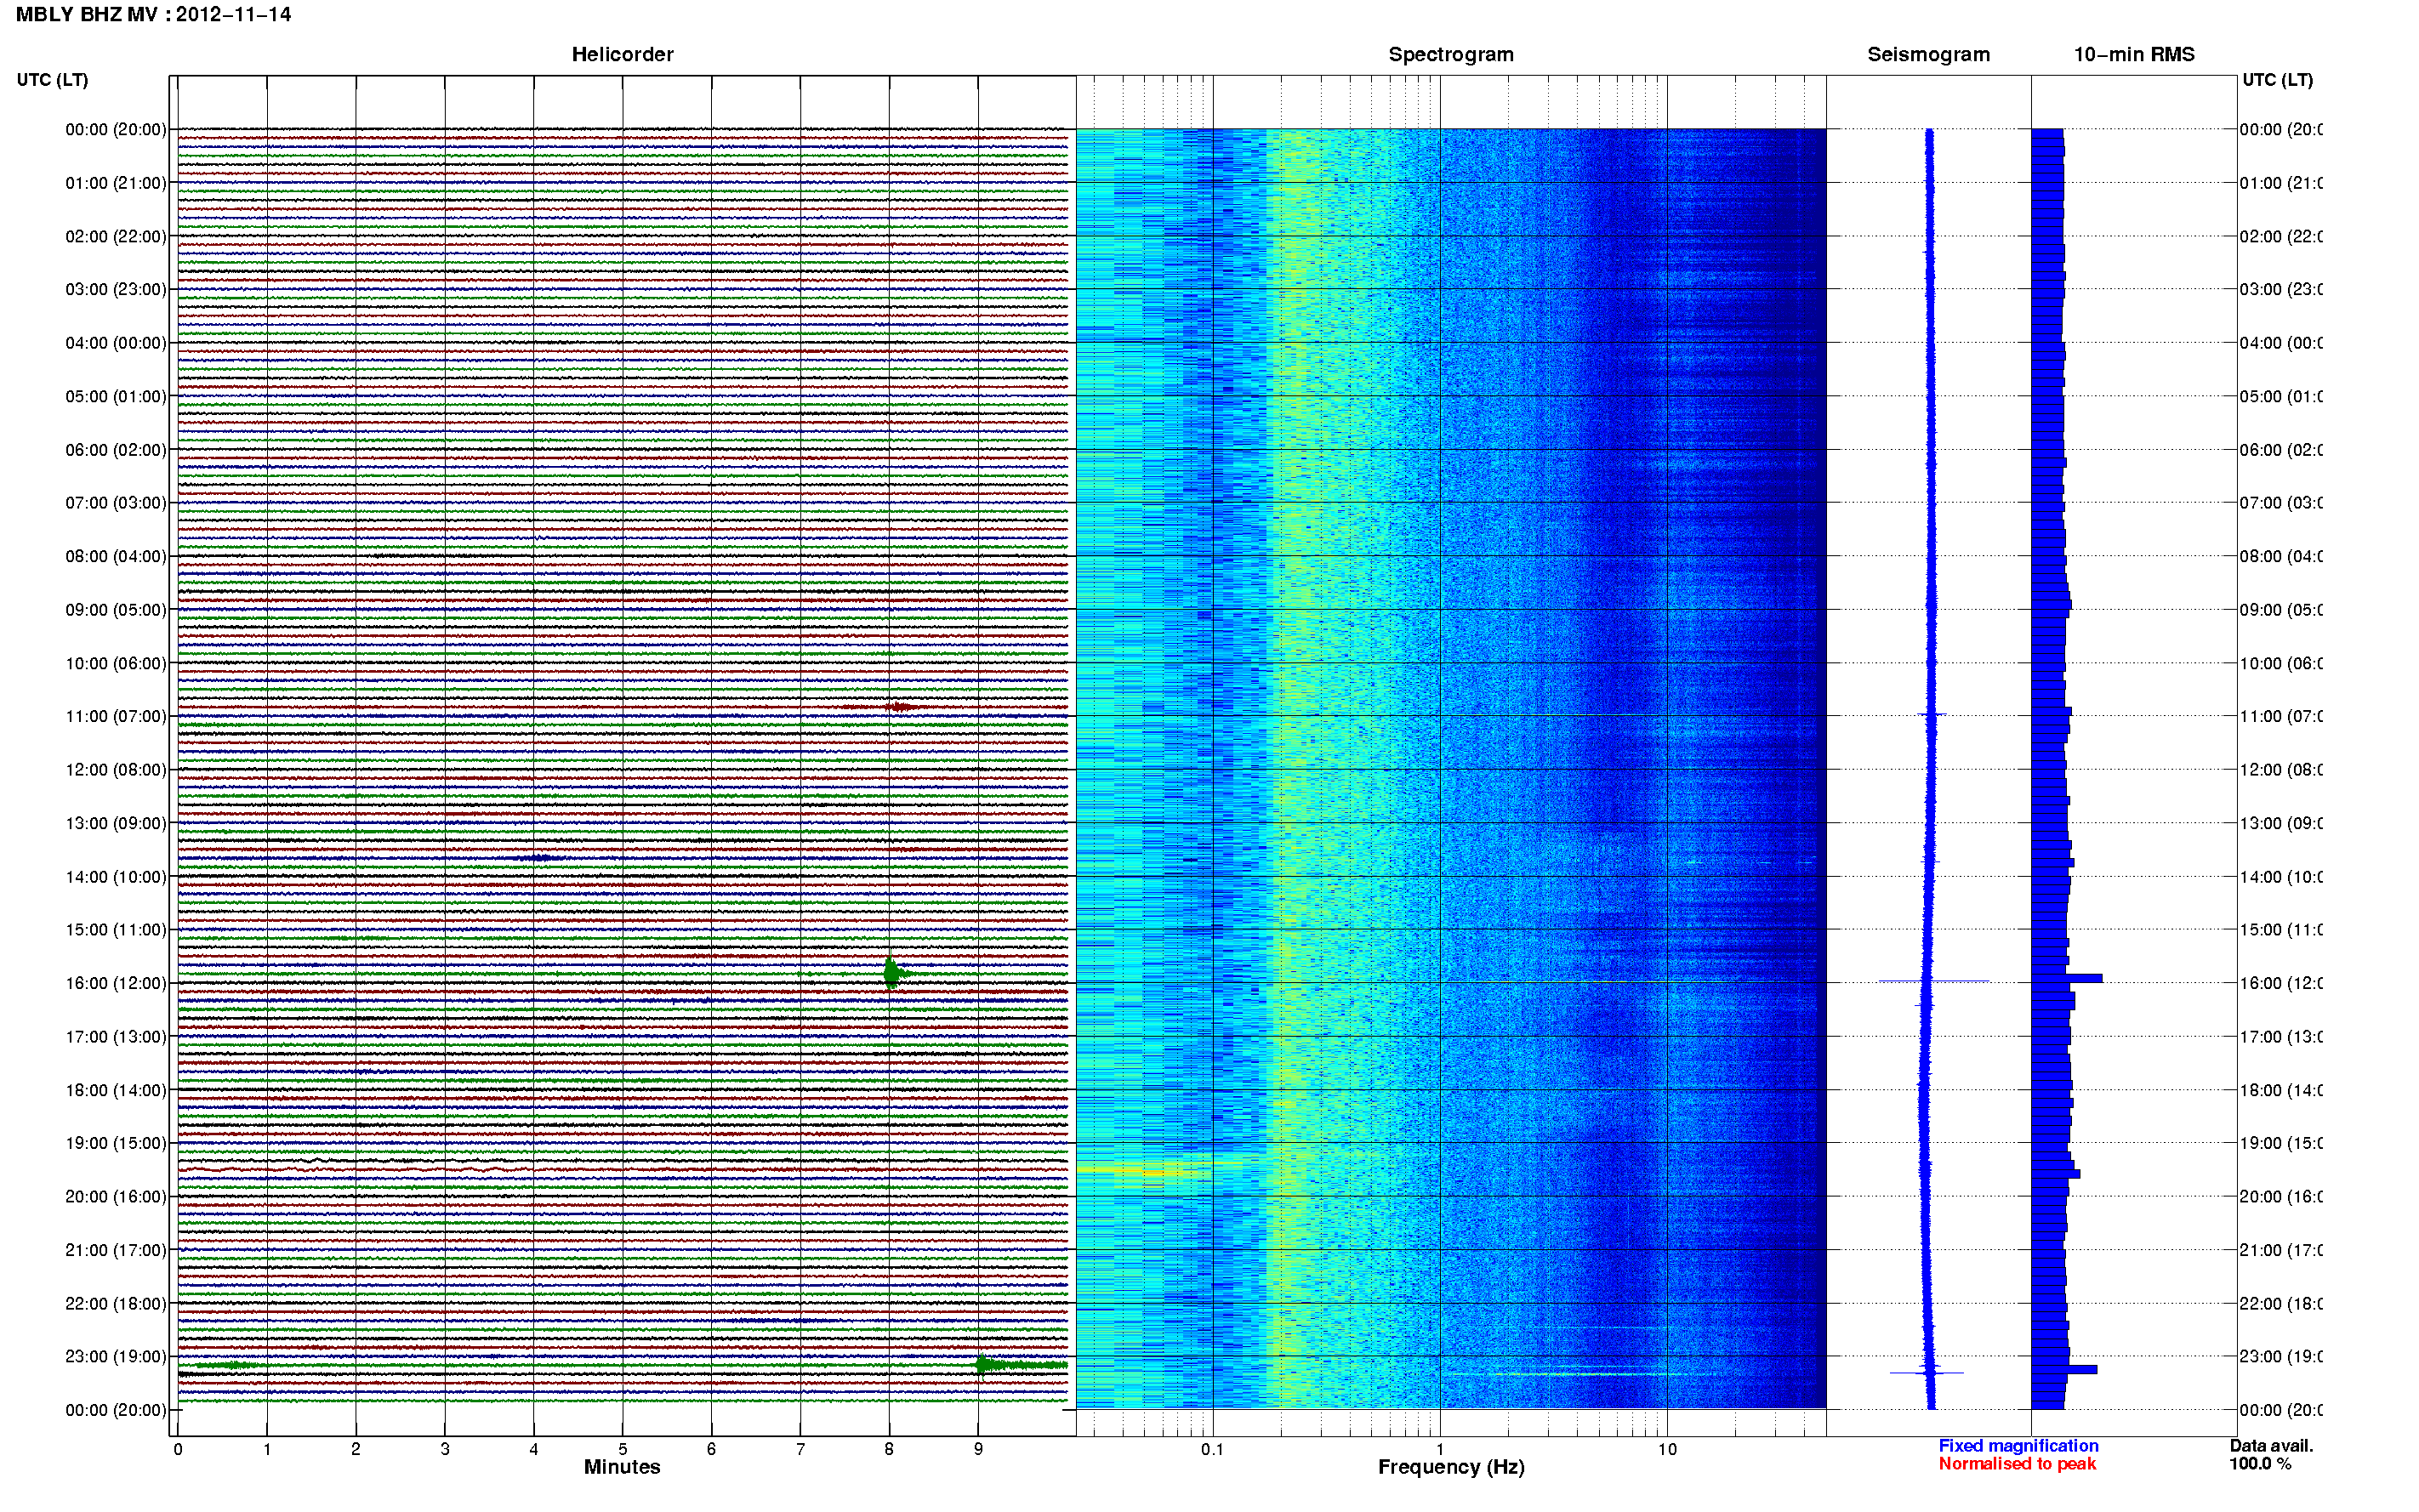This screenshot has width=2419, height=1512.
Task: Click the 'Fixed magnification' legend text
Action: click(x=2018, y=1445)
